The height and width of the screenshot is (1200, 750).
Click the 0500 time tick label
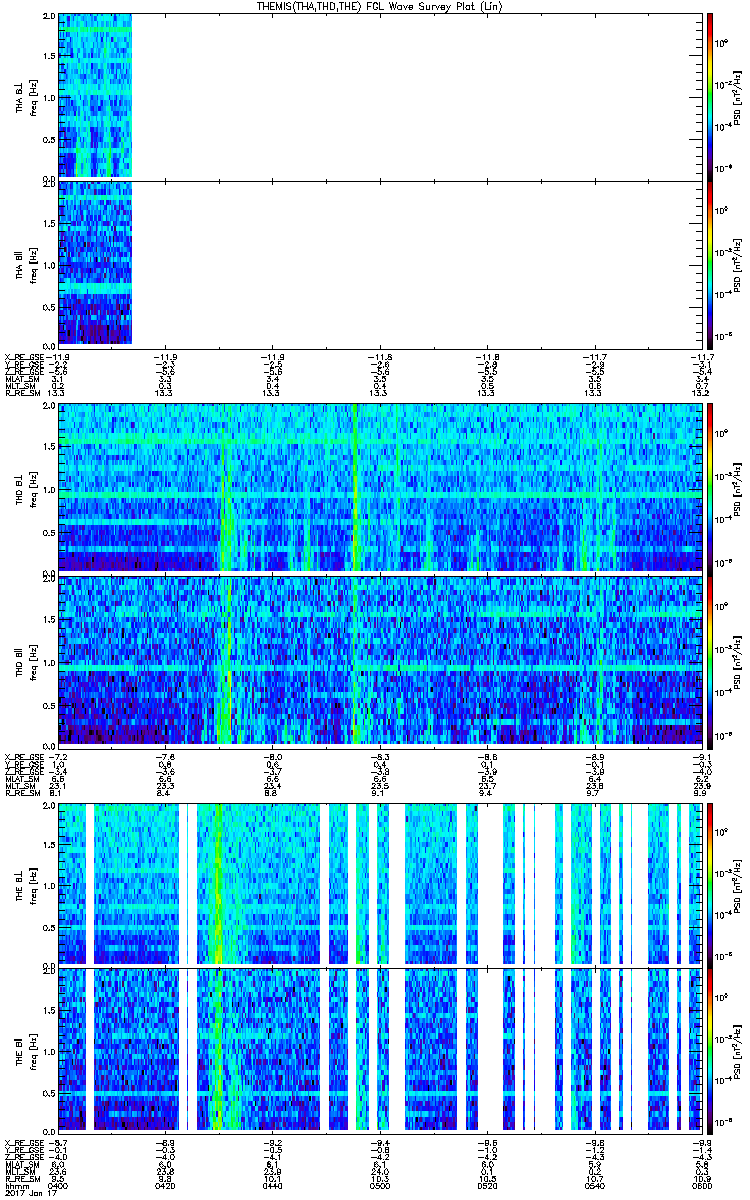(x=379, y=1184)
